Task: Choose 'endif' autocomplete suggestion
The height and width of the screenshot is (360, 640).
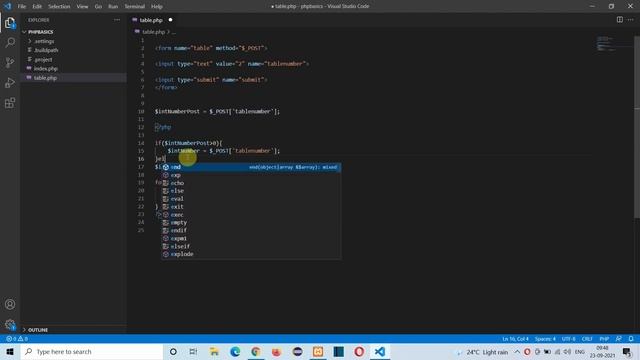Action: click(251, 230)
